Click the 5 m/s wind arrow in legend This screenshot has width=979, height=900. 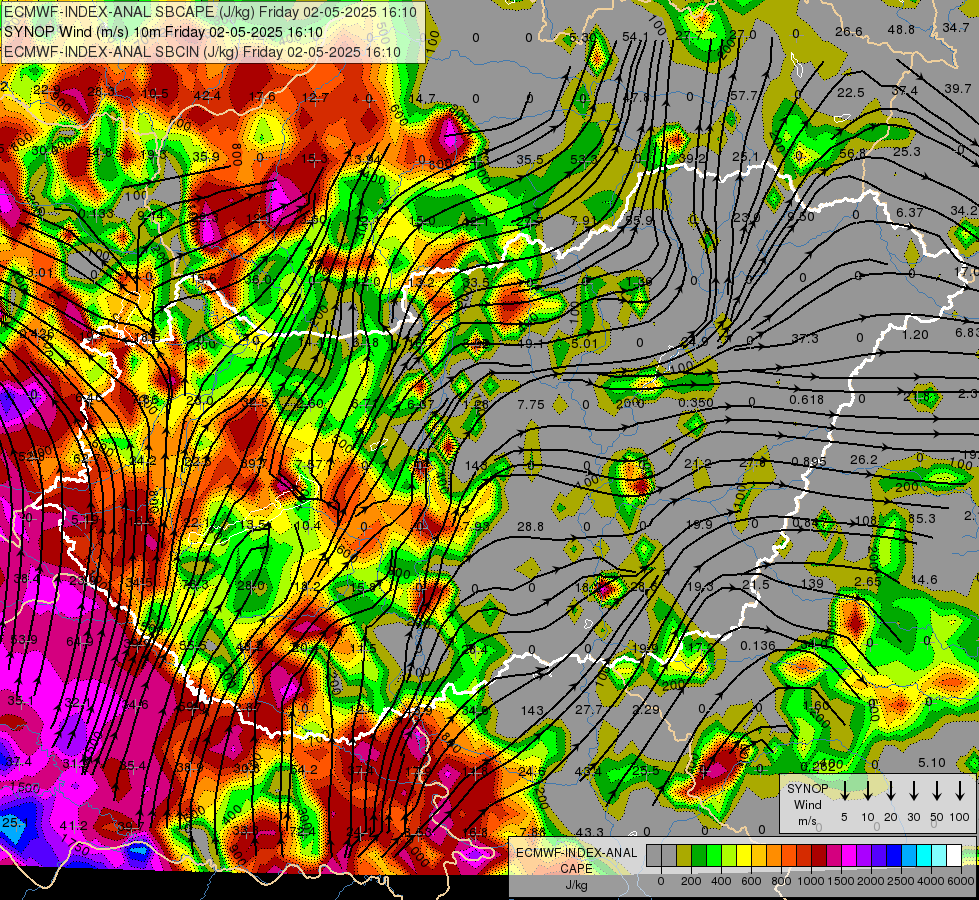pyautogui.click(x=845, y=790)
